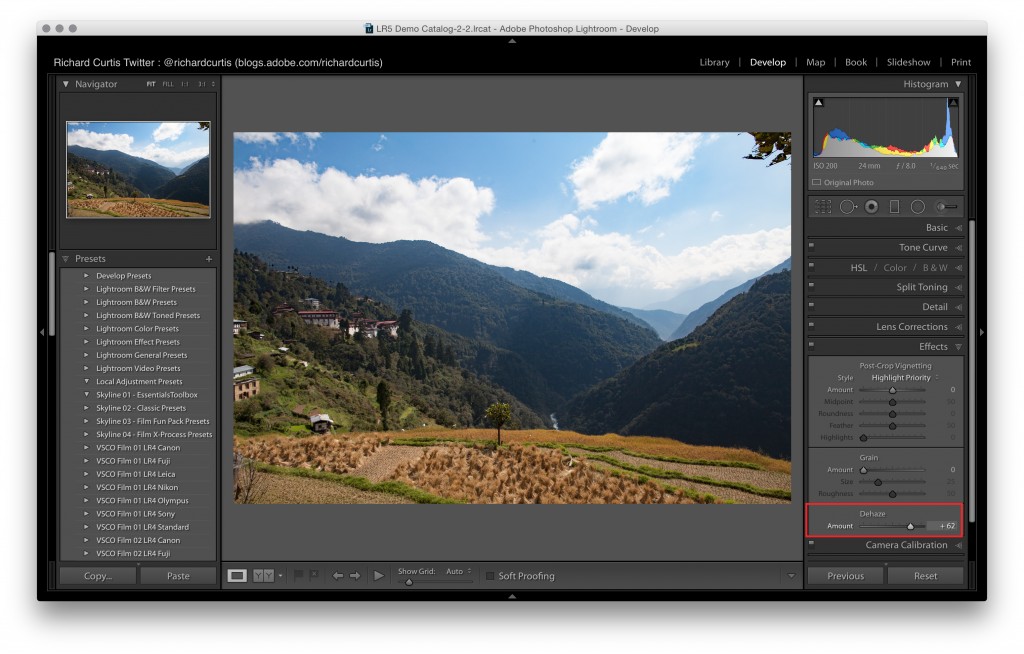Select the Graduated Filter tool
This screenshot has height=654, width=1024.
click(x=894, y=207)
